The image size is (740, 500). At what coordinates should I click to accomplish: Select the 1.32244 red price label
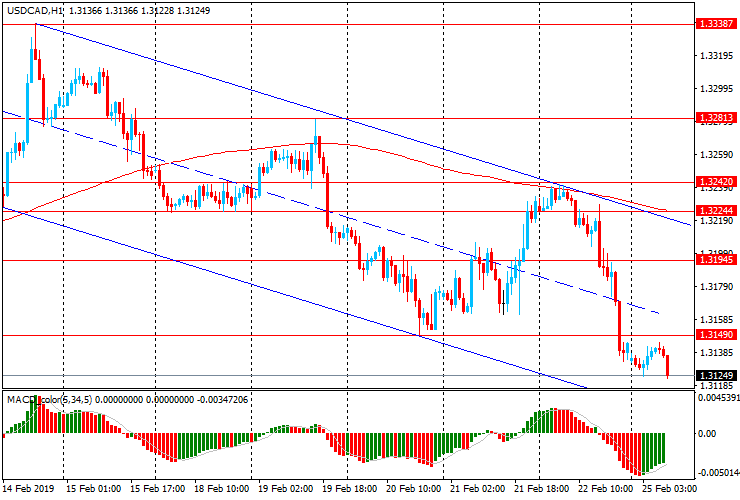click(x=716, y=211)
